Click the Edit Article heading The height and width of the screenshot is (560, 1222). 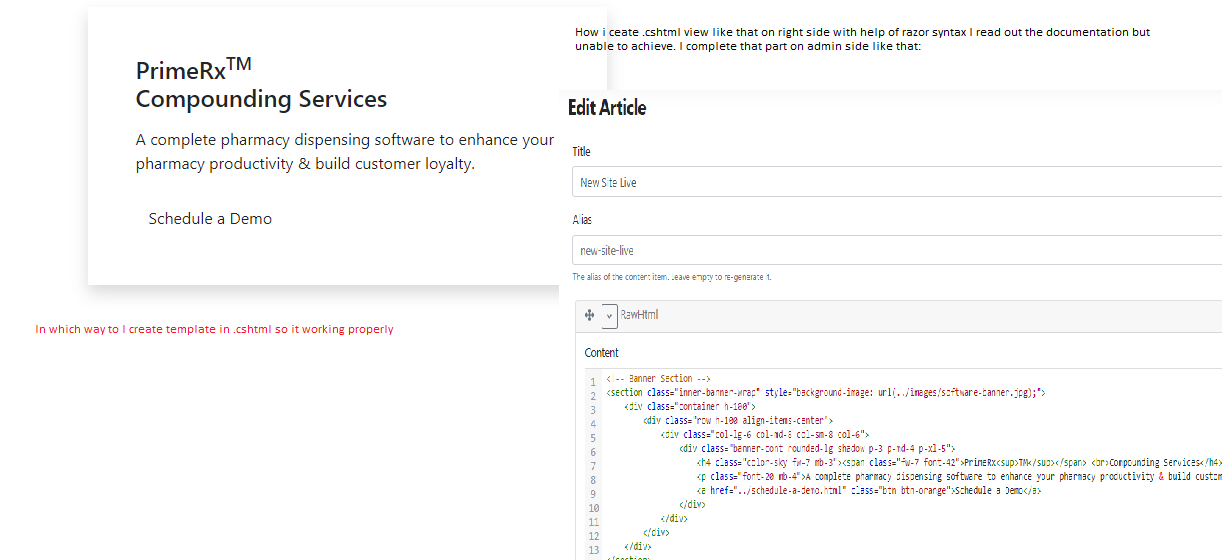click(x=607, y=108)
